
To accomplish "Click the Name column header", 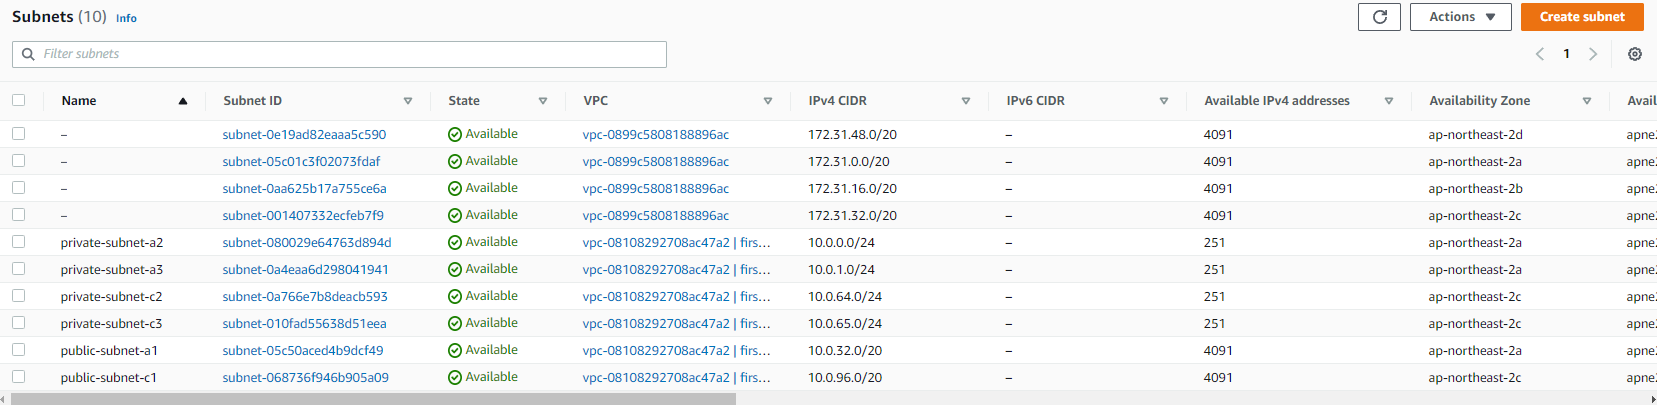I will tap(79, 101).
